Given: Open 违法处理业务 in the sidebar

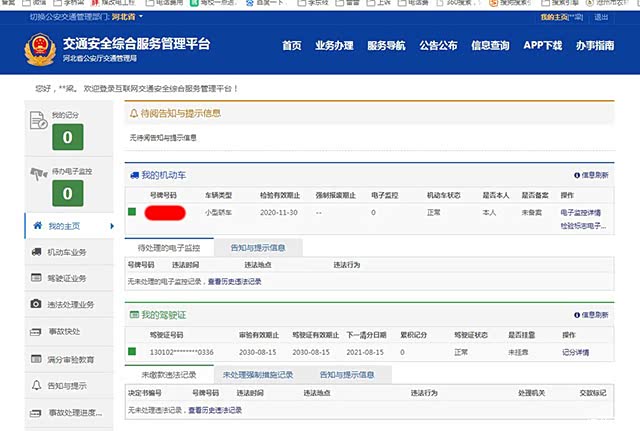Looking at the screenshot, I should pos(70,303).
